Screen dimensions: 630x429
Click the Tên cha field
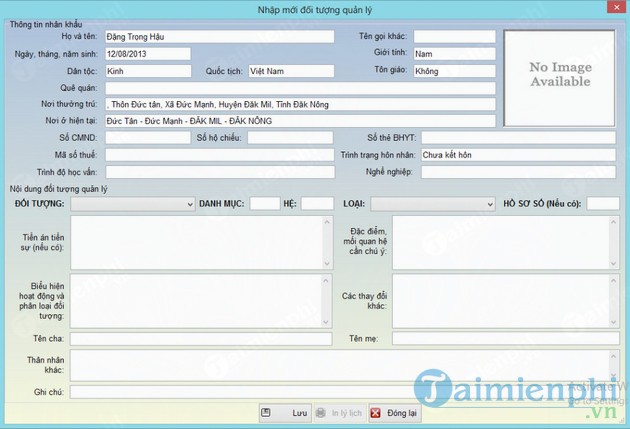201,339
